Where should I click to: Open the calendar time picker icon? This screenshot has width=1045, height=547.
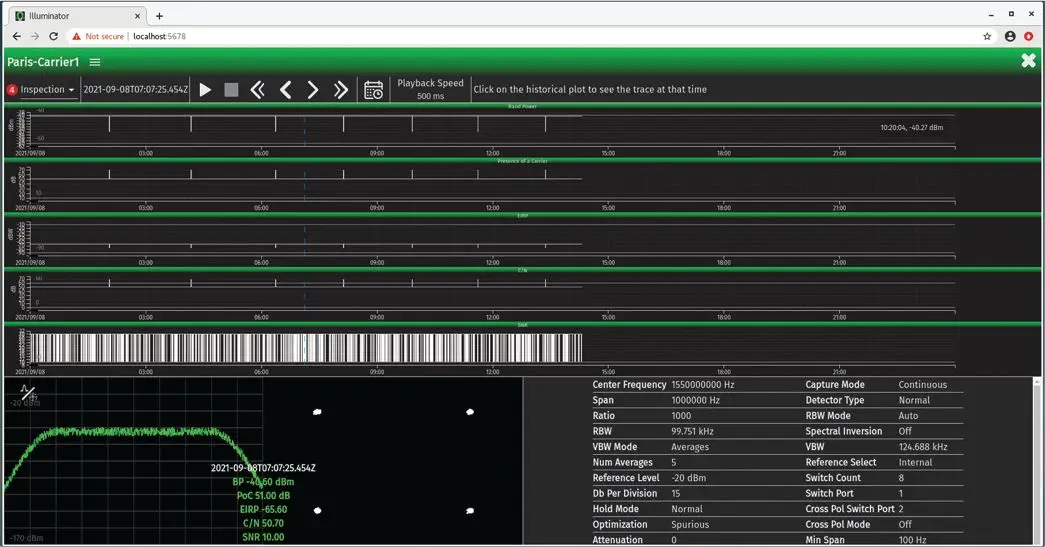(373, 90)
